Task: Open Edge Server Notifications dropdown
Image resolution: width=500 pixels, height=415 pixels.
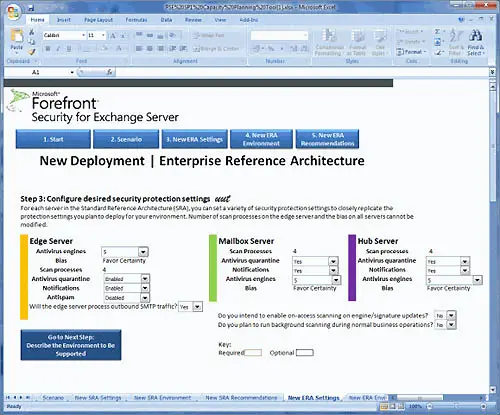Action: (x=145, y=288)
